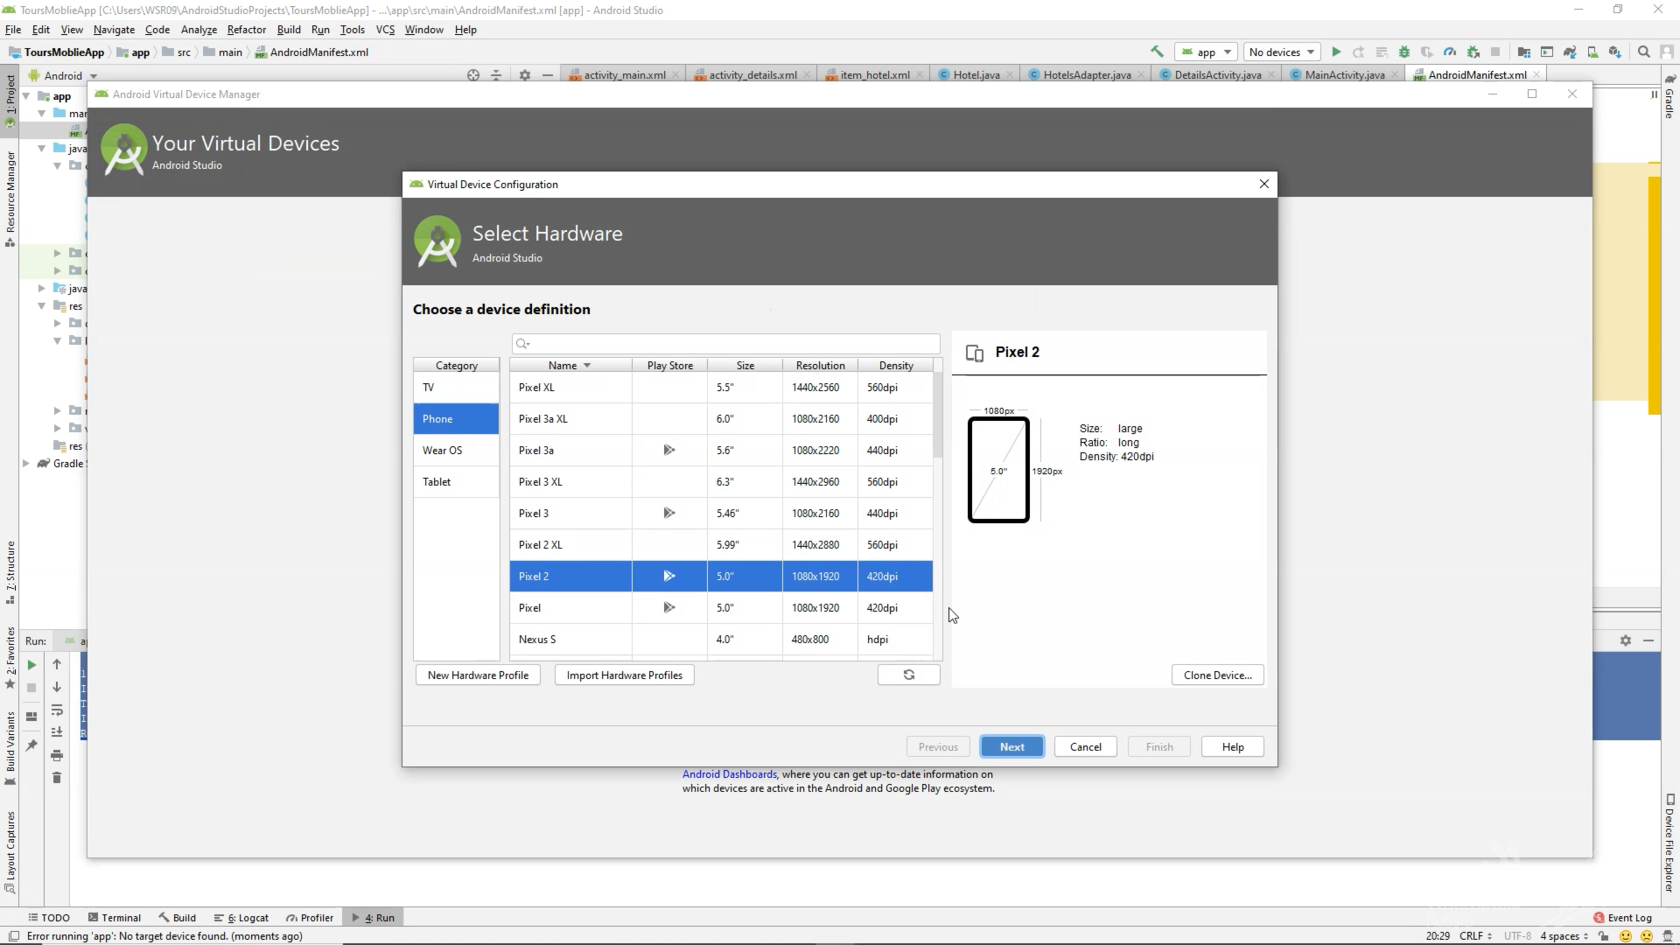The image size is (1680, 945).
Task: Open the Tools menu
Action: point(352,30)
